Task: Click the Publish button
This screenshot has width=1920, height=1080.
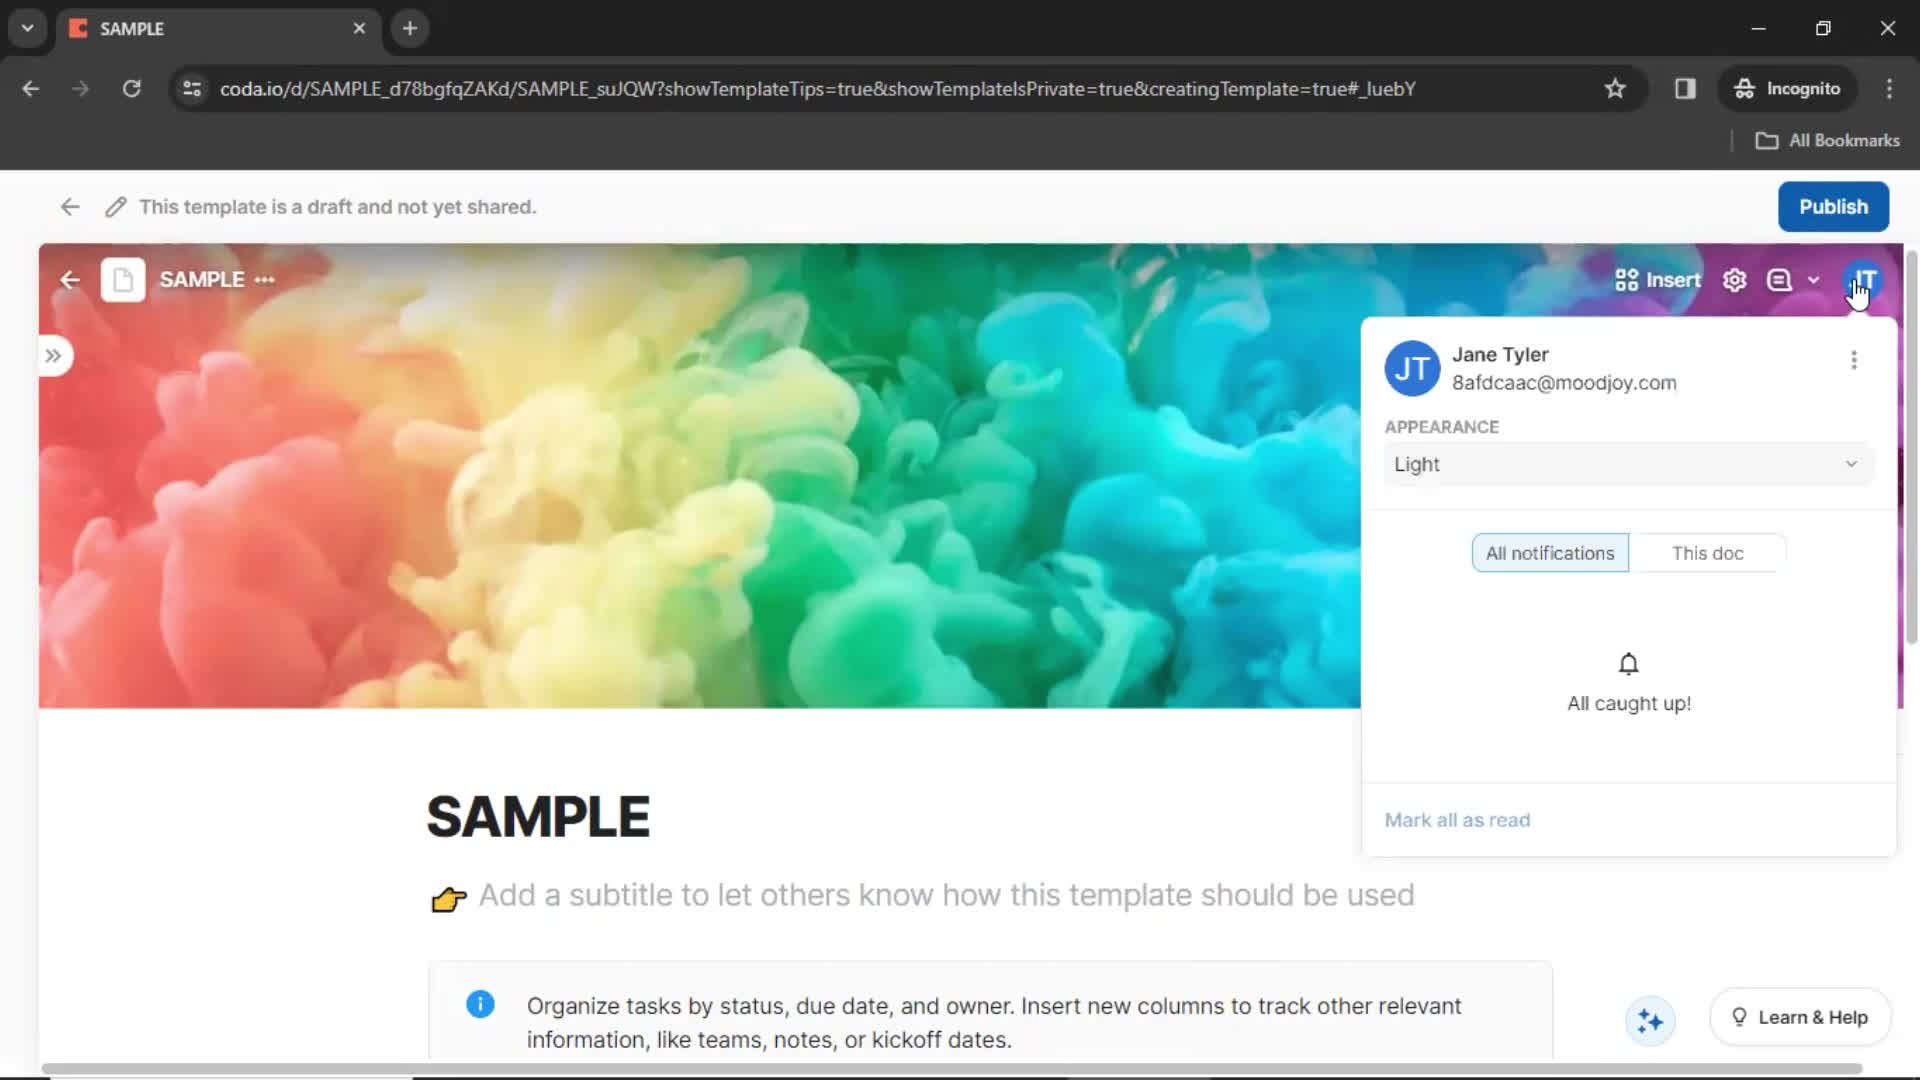Action: tap(1834, 206)
